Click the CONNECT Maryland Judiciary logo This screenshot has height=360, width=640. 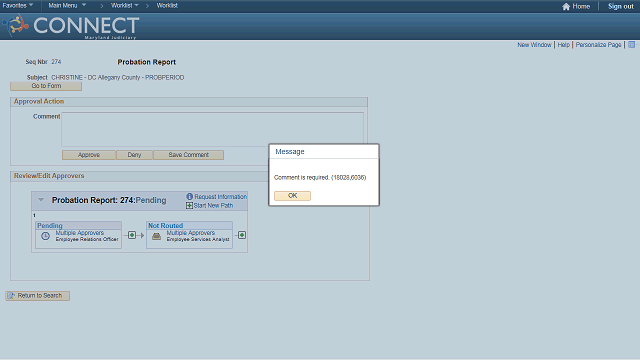click(x=71, y=27)
